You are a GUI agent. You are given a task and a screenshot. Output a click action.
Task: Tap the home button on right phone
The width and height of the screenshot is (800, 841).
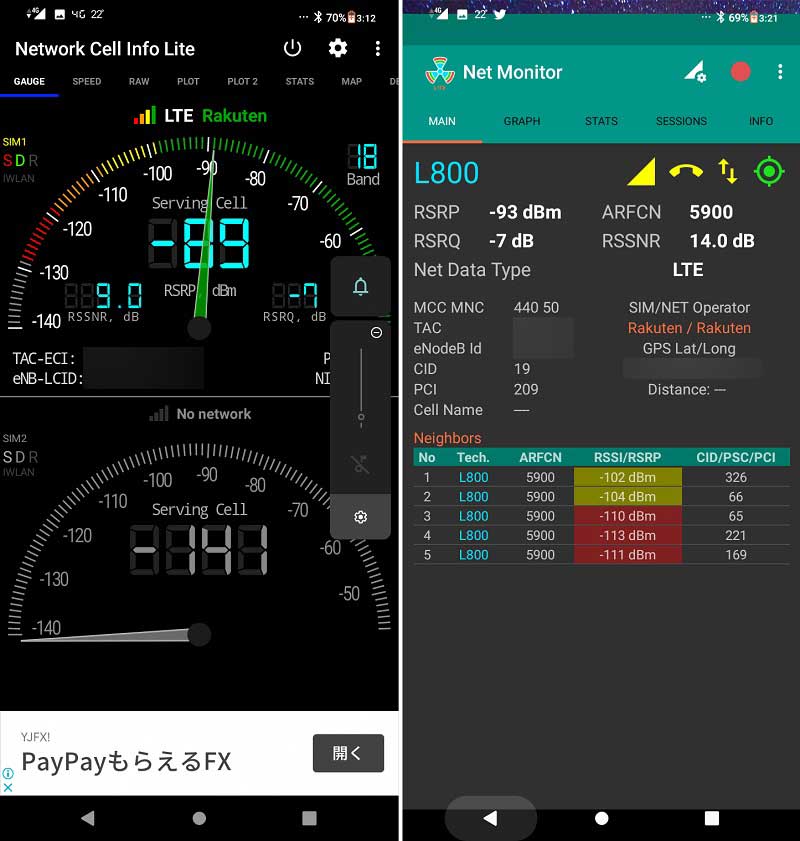[602, 818]
